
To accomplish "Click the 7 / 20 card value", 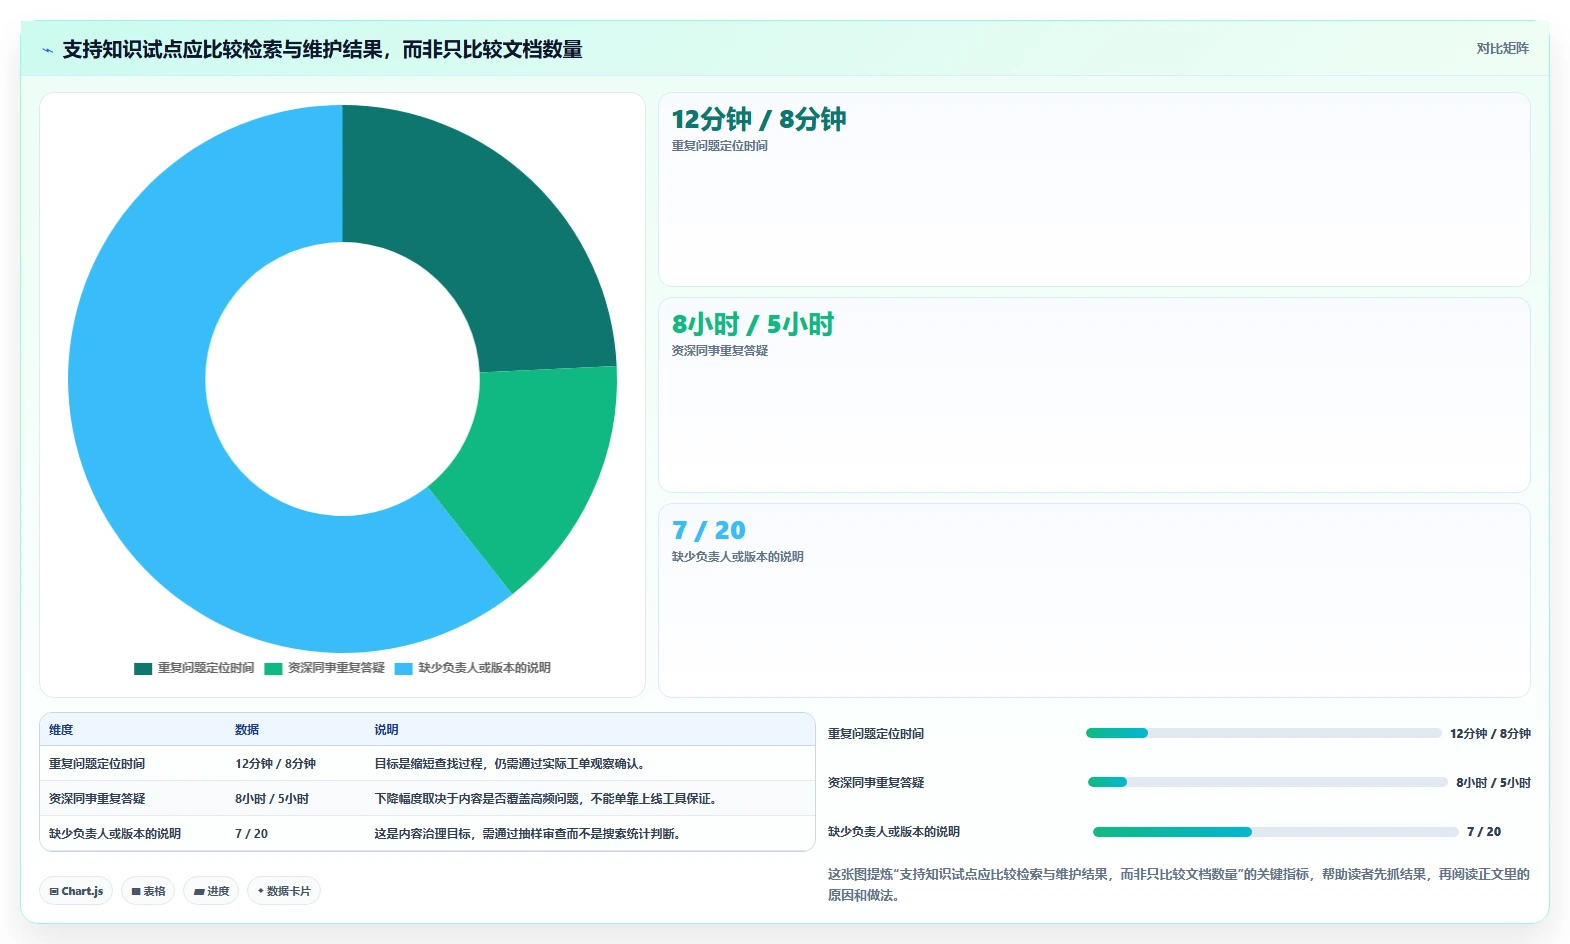I will pyautogui.click(x=709, y=530).
